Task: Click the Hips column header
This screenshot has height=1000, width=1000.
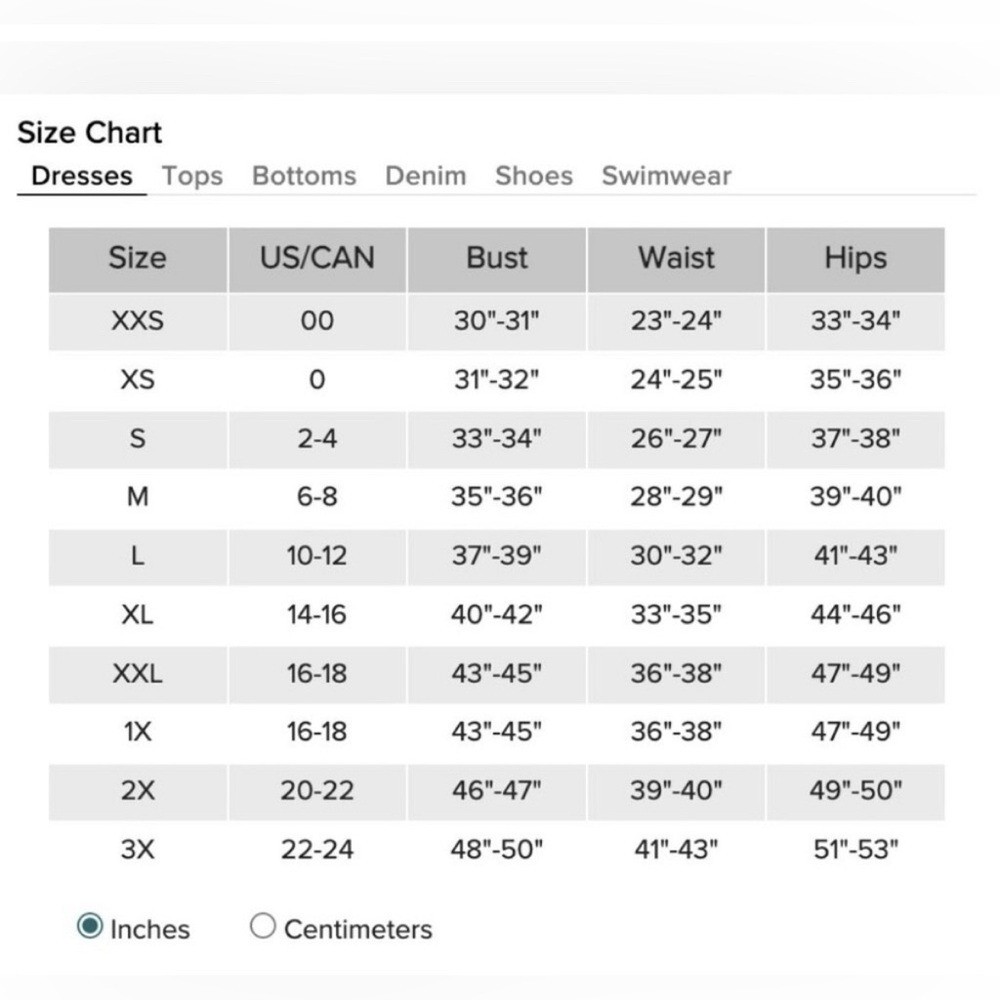Action: (856, 260)
